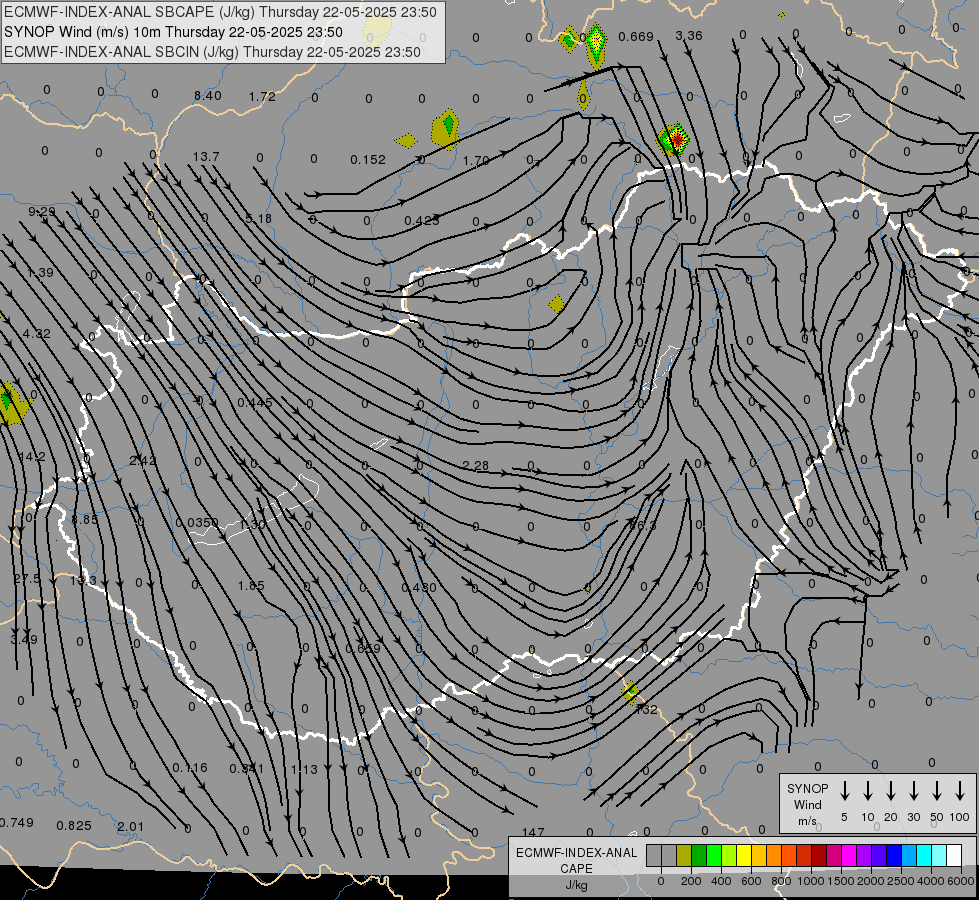Click the map value 3.36
This screenshot has height=900, width=979.
tap(689, 36)
